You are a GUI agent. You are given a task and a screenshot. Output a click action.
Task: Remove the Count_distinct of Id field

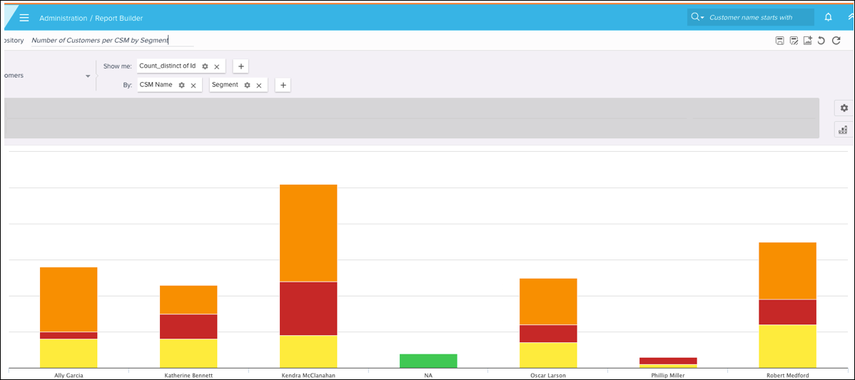pyautogui.click(x=216, y=67)
